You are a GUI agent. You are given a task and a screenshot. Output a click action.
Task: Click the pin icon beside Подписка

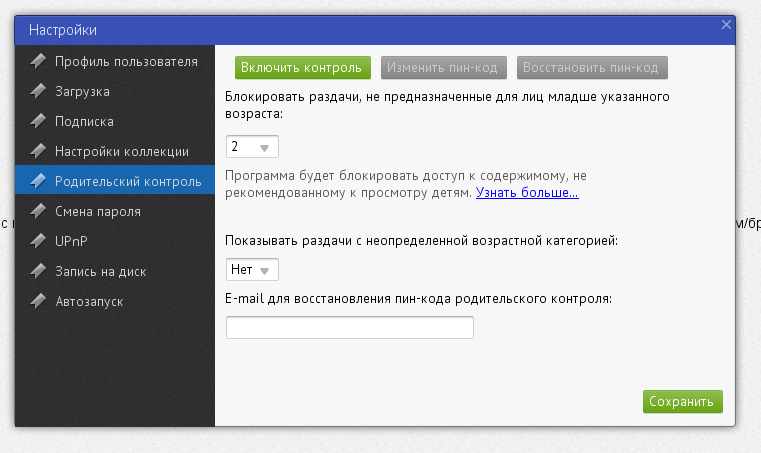coord(38,121)
